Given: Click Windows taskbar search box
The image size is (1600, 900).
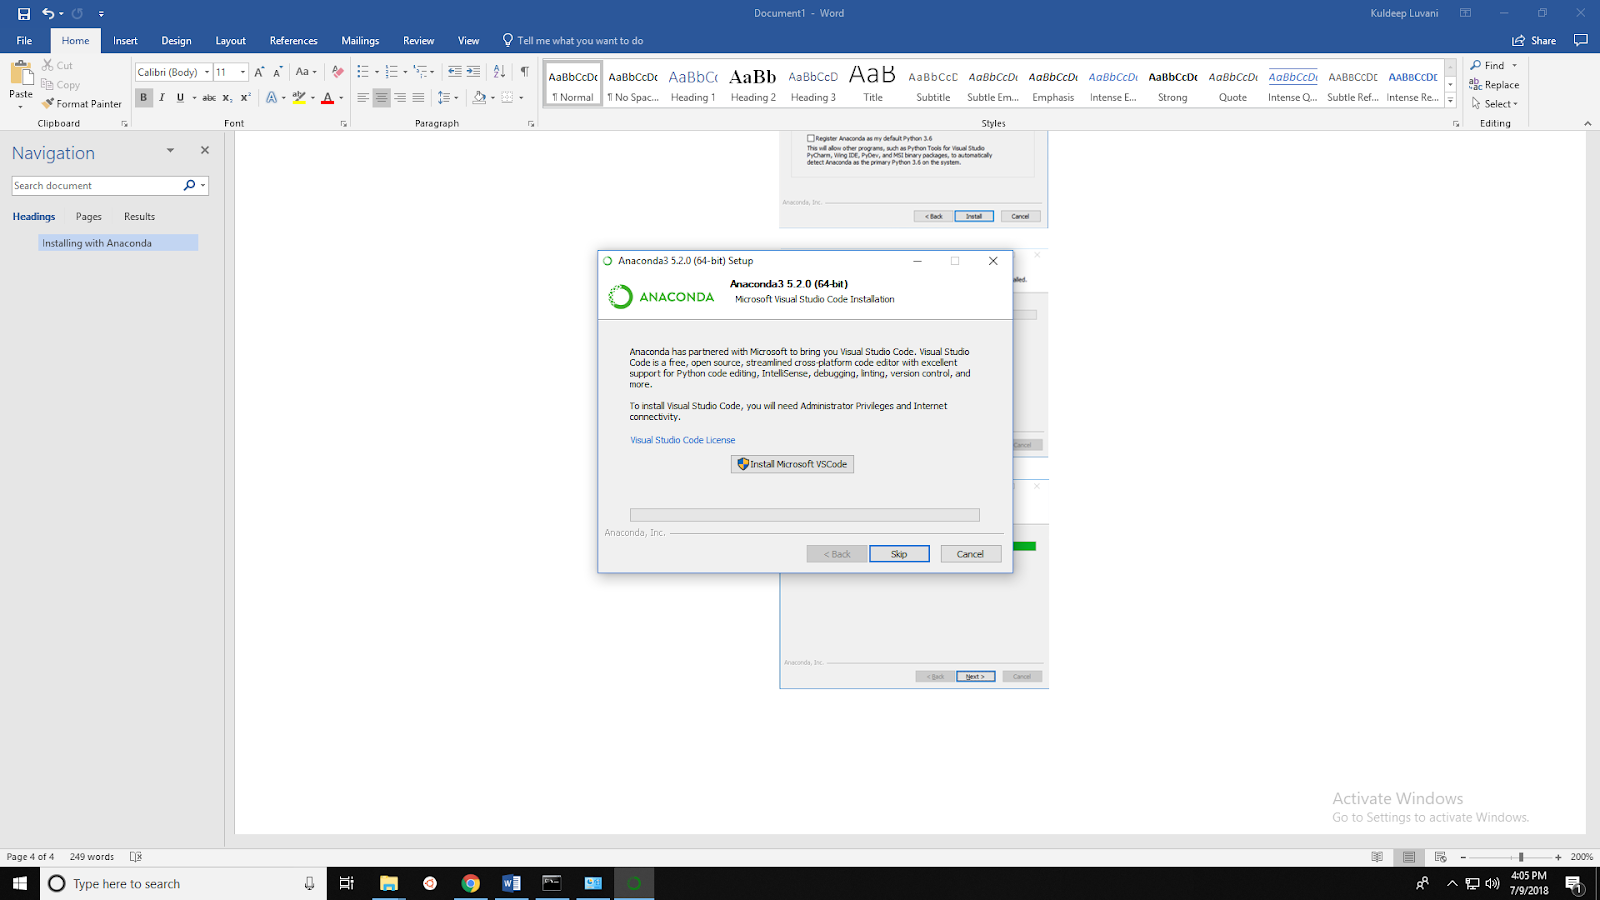Looking at the screenshot, I should 183,883.
